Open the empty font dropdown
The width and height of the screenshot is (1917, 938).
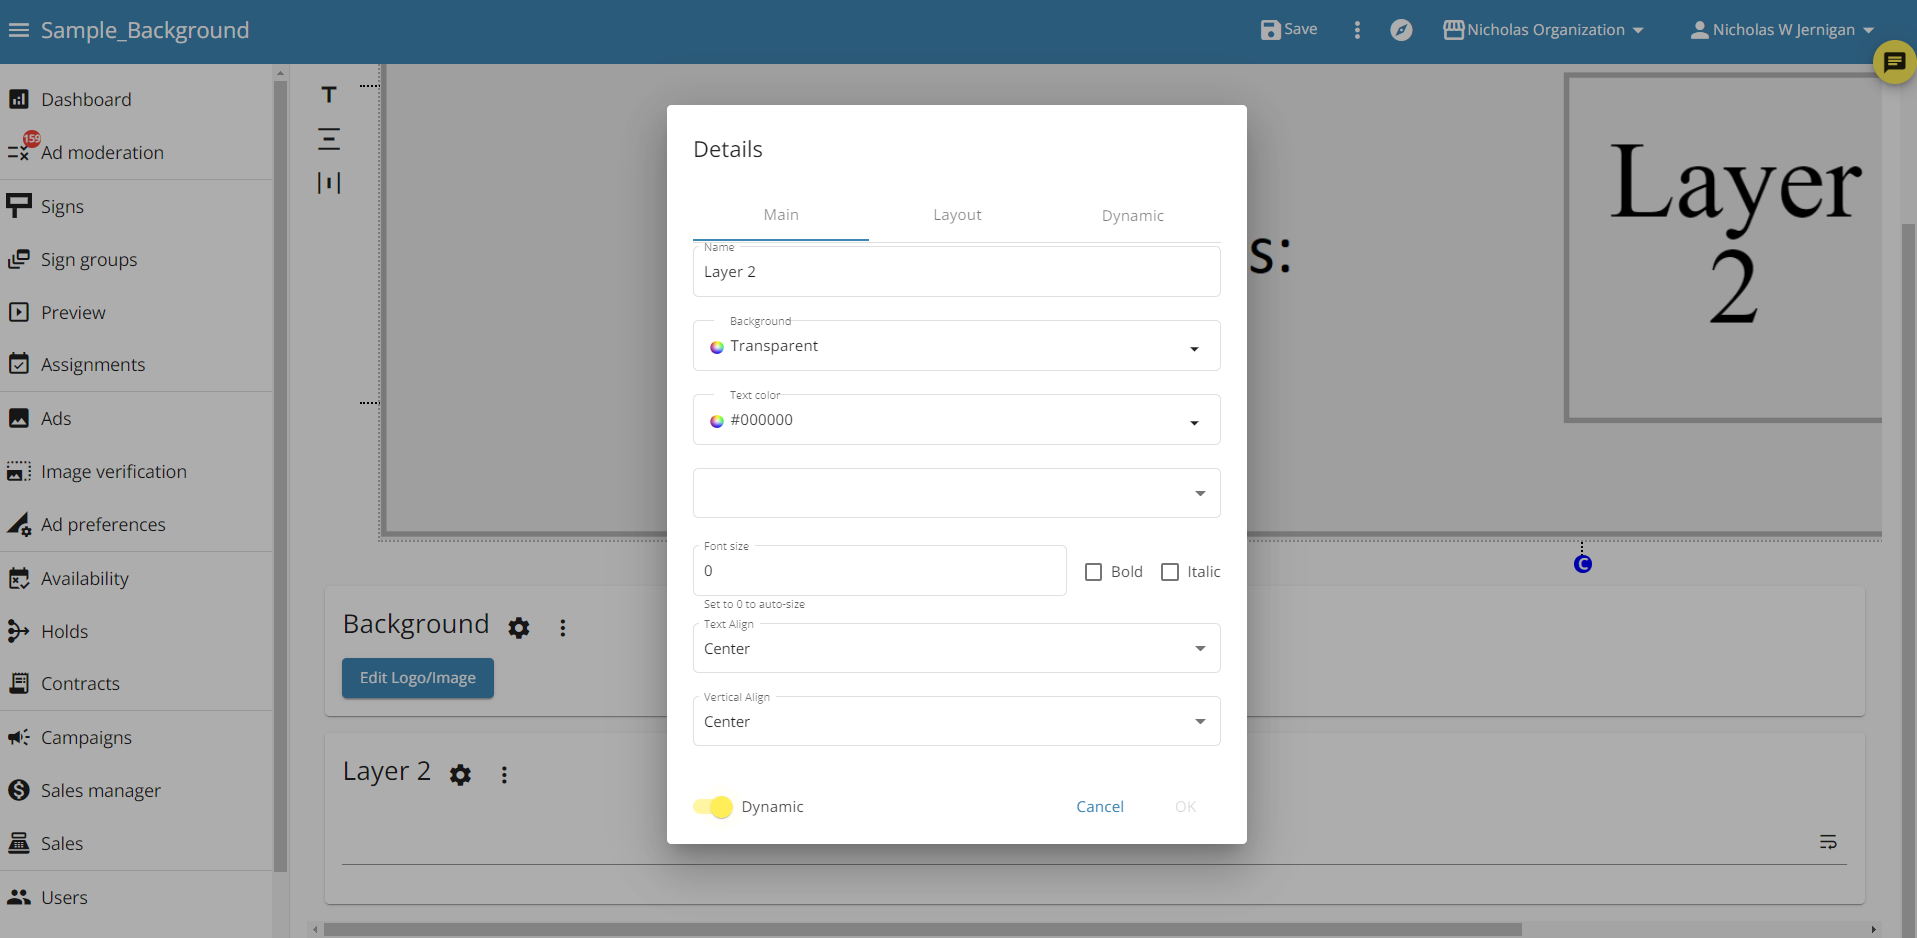[956, 493]
